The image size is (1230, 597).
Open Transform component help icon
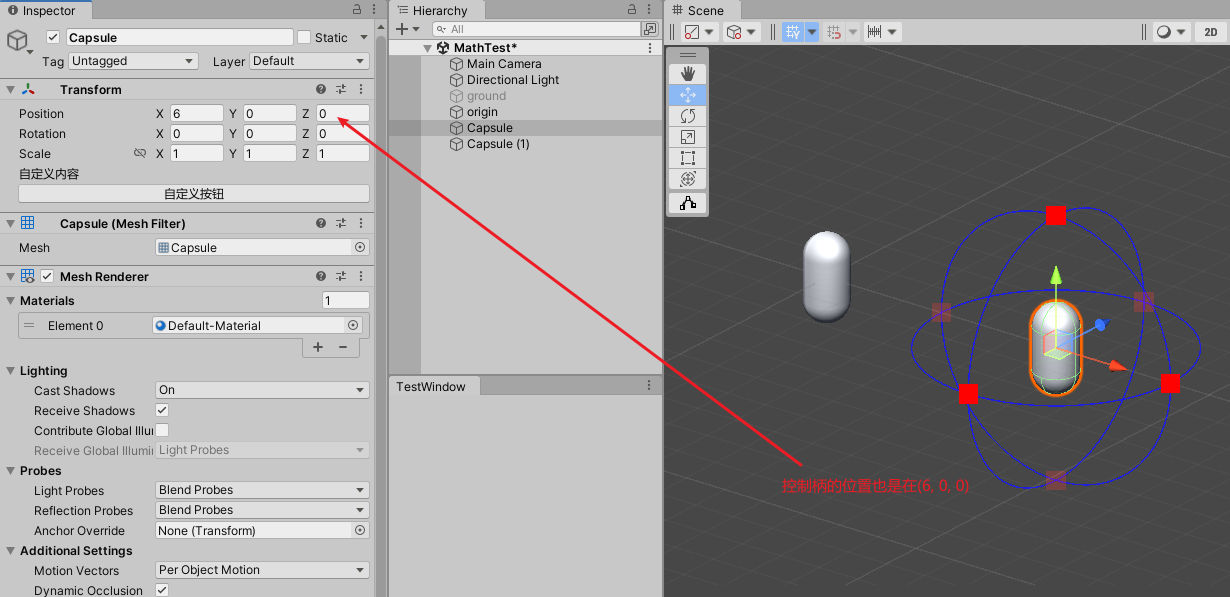tap(321, 89)
